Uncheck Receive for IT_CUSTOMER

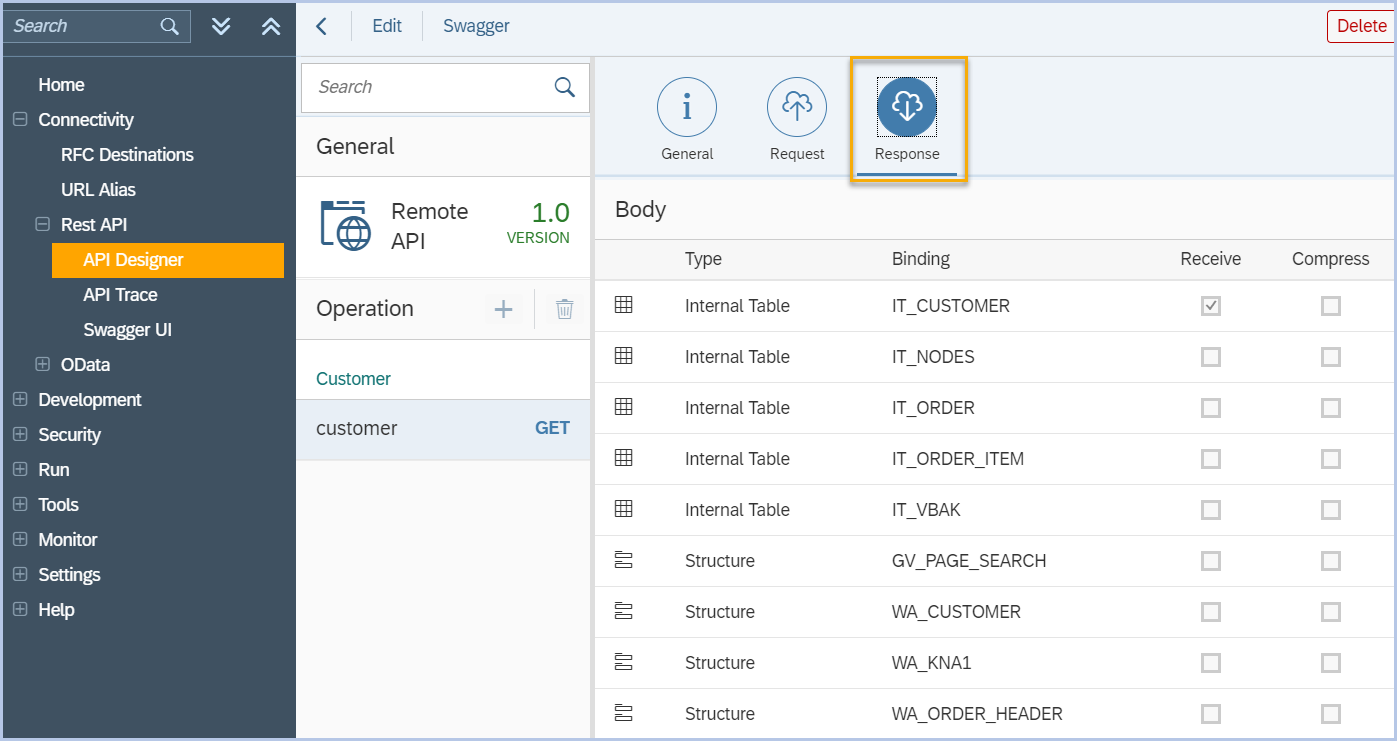[1211, 306]
